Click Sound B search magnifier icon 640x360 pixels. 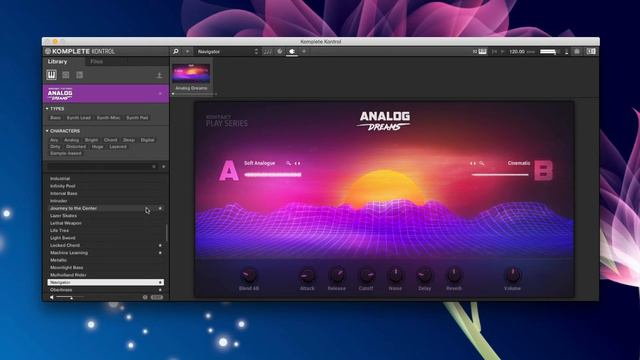pyautogui.click(x=482, y=163)
